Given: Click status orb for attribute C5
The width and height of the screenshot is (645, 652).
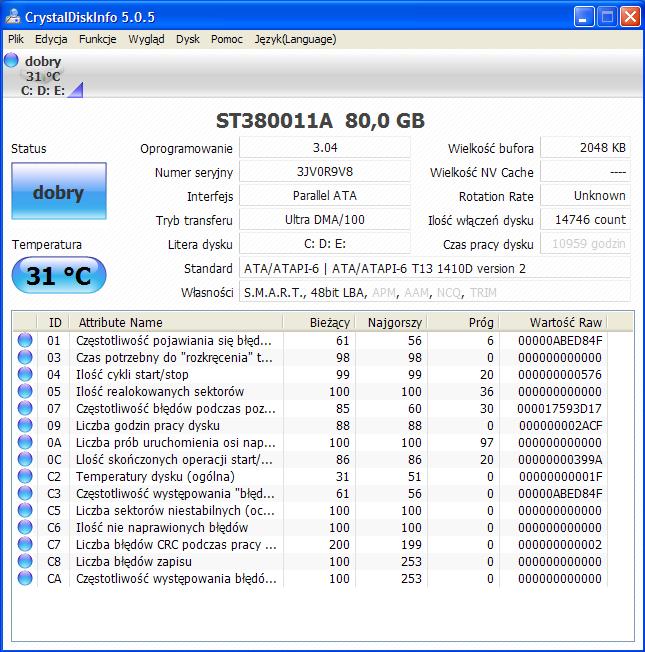Looking at the screenshot, I should tap(25, 511).
